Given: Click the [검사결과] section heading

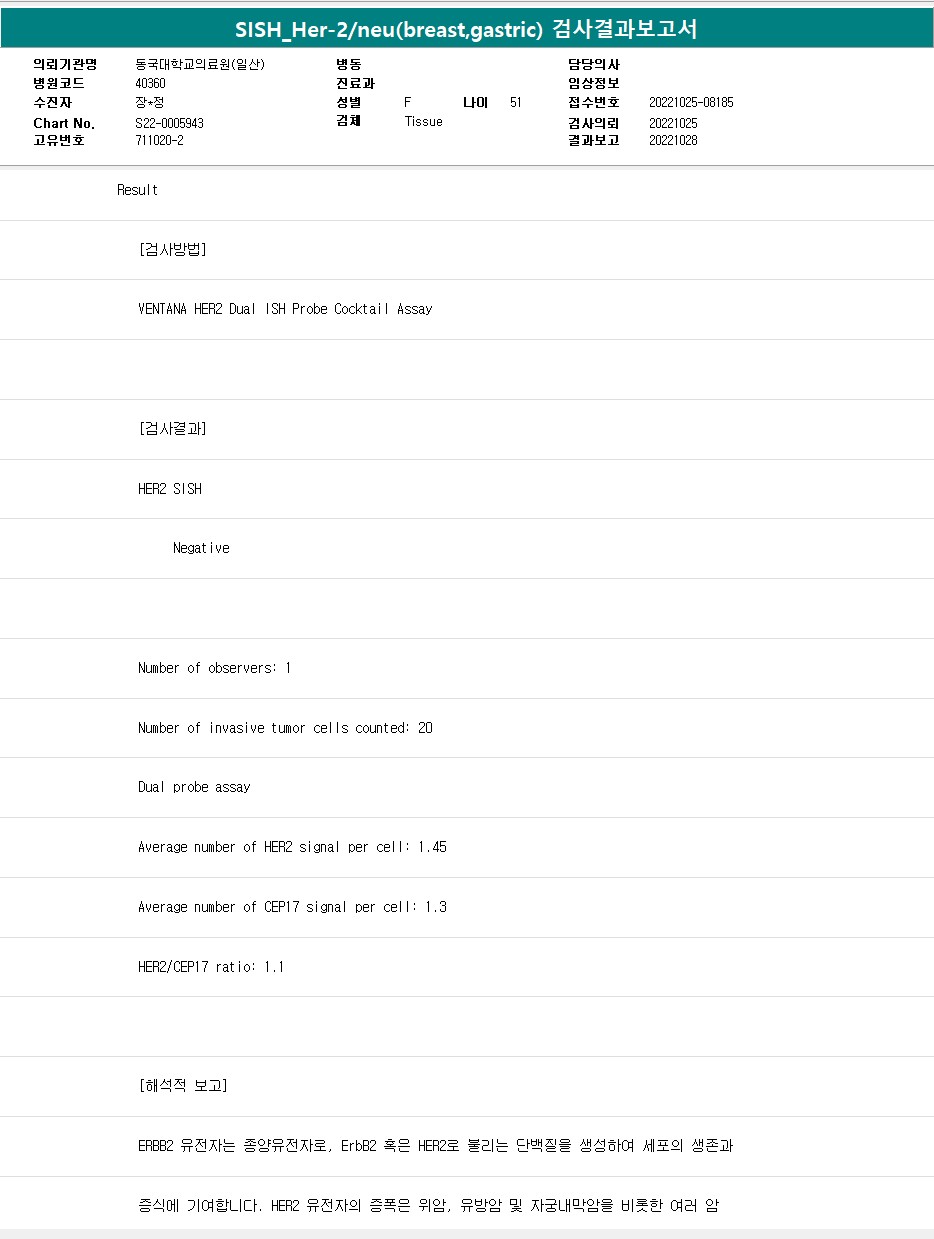Looking at the screenshot, I should pyautogui.click(x=172, y=429).
